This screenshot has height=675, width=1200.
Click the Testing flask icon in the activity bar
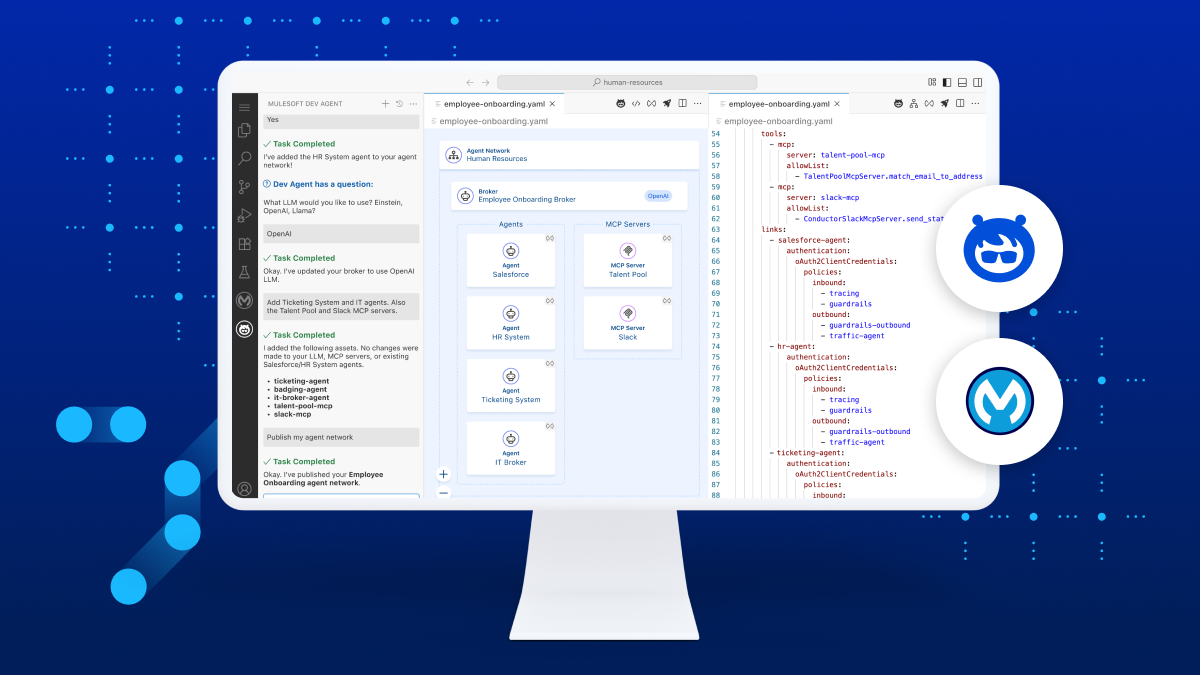(244, 271)
